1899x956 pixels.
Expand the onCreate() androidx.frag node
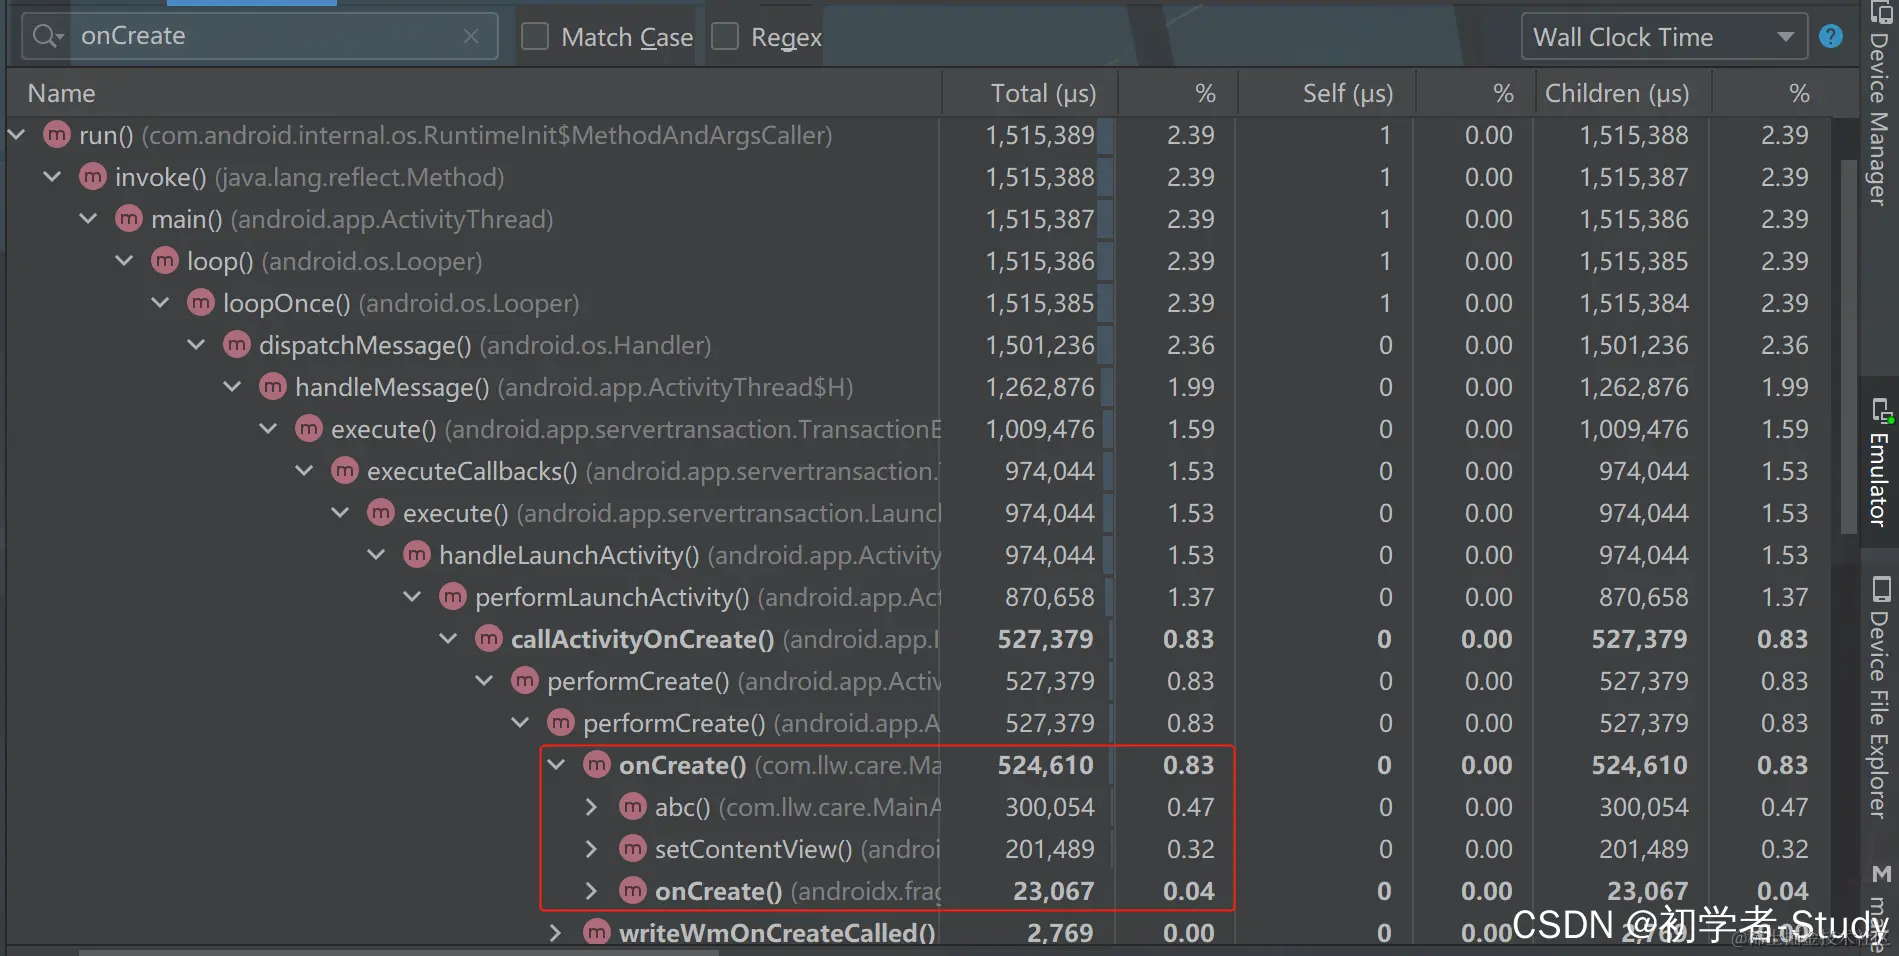click(x=591, y=890)
